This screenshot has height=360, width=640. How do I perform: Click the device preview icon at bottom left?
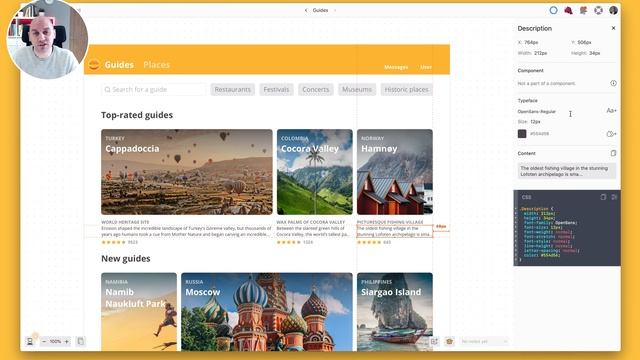coord(30,341)
